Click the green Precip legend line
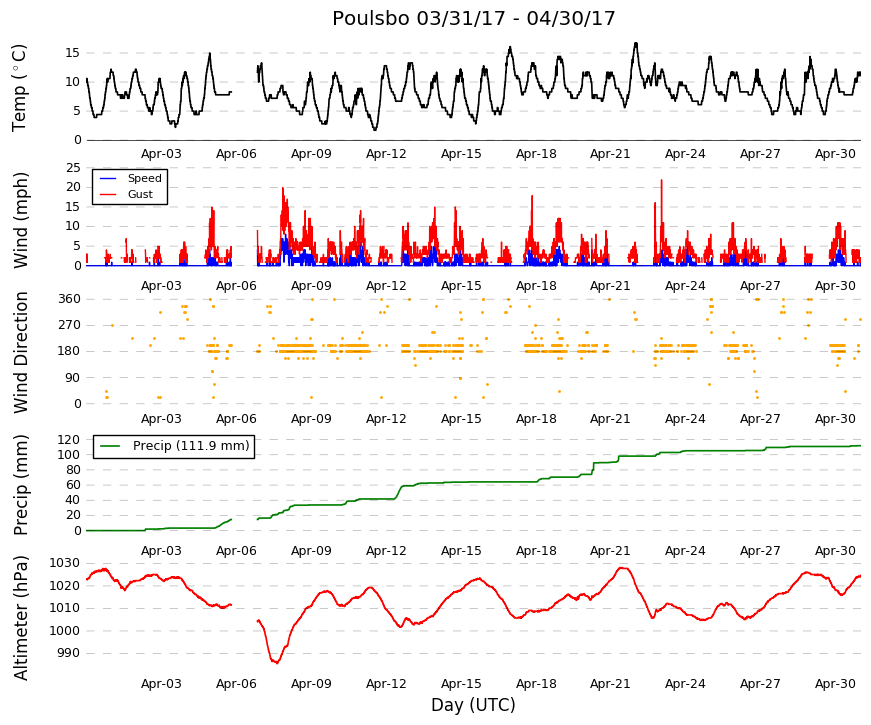871x725 pixels. coord(110,446)
